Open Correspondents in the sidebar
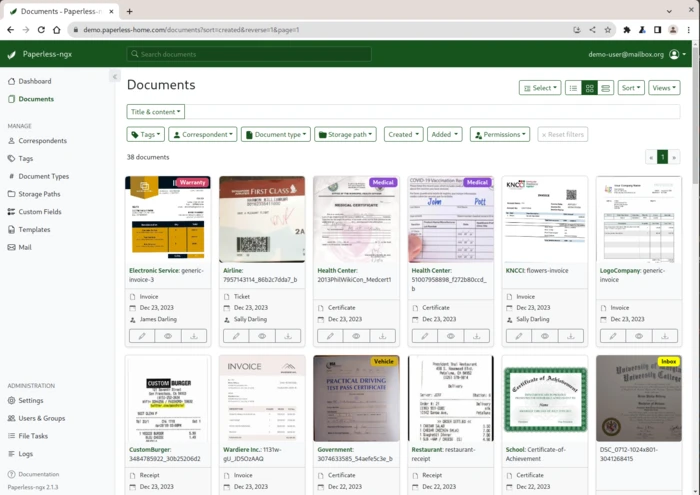700x495 pixels. point(42,141)
